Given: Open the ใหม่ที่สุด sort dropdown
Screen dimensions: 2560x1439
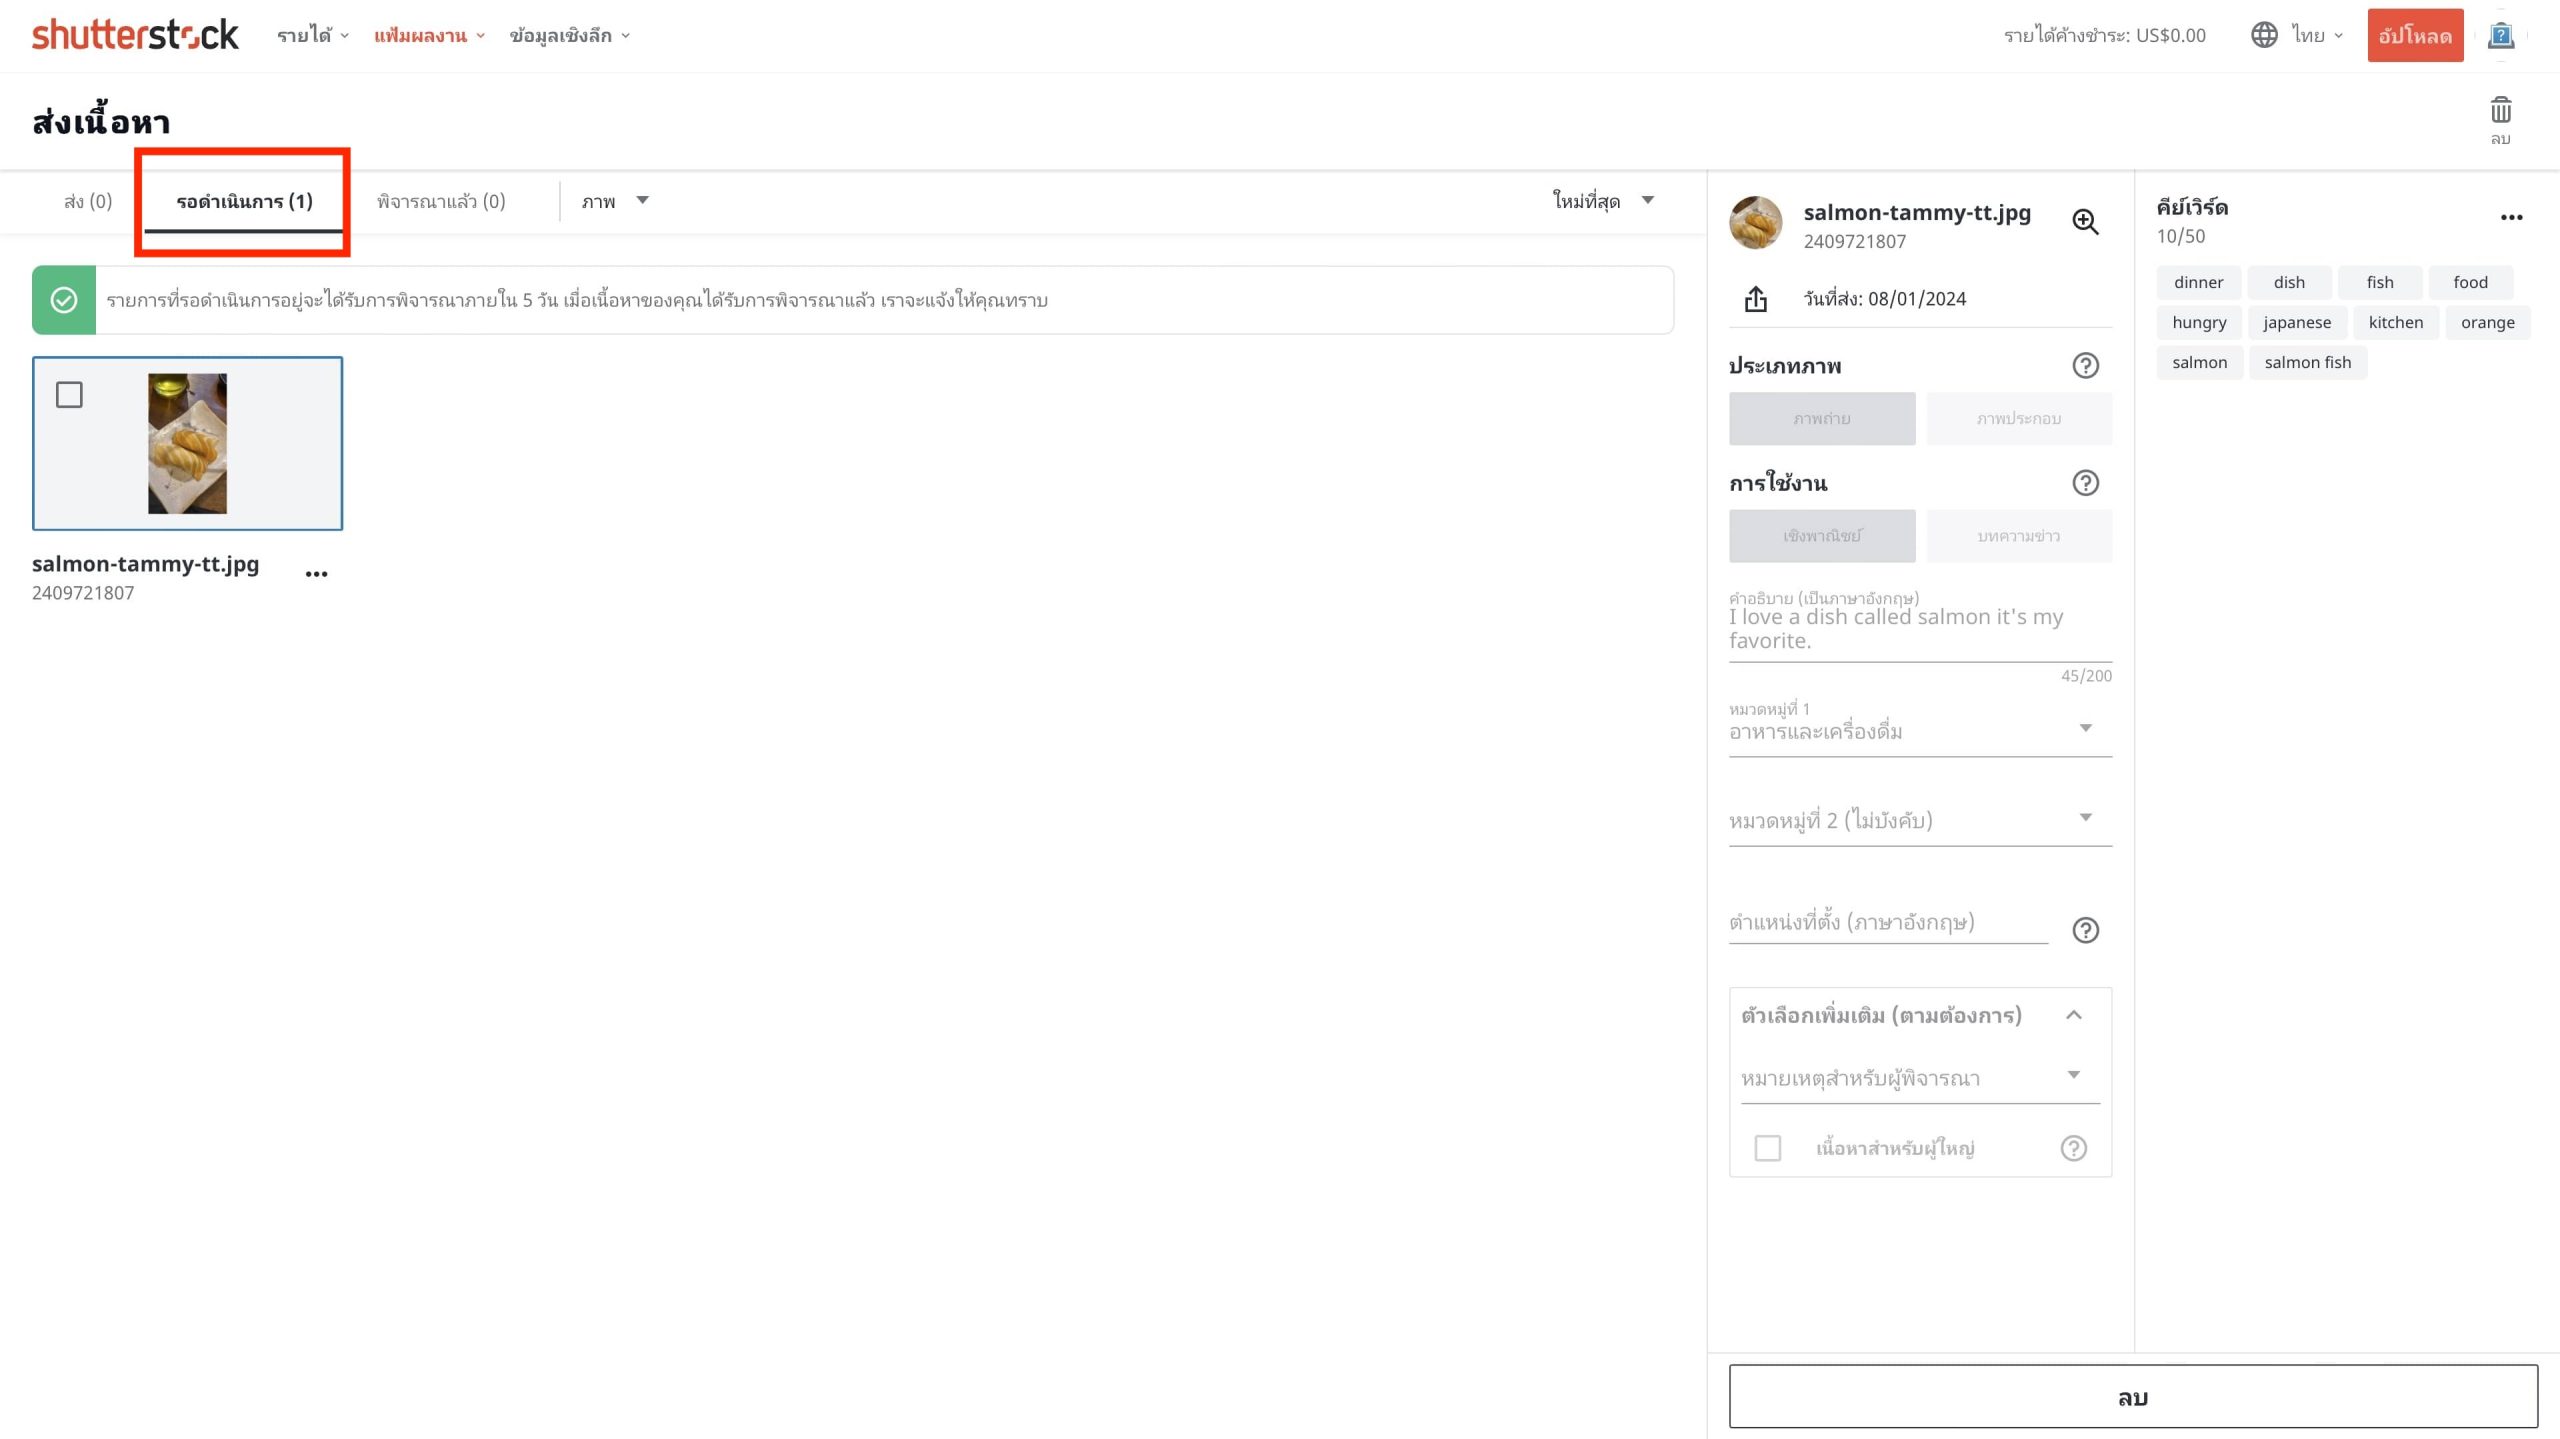Looking at the screenshot, I should (1603, 201).
